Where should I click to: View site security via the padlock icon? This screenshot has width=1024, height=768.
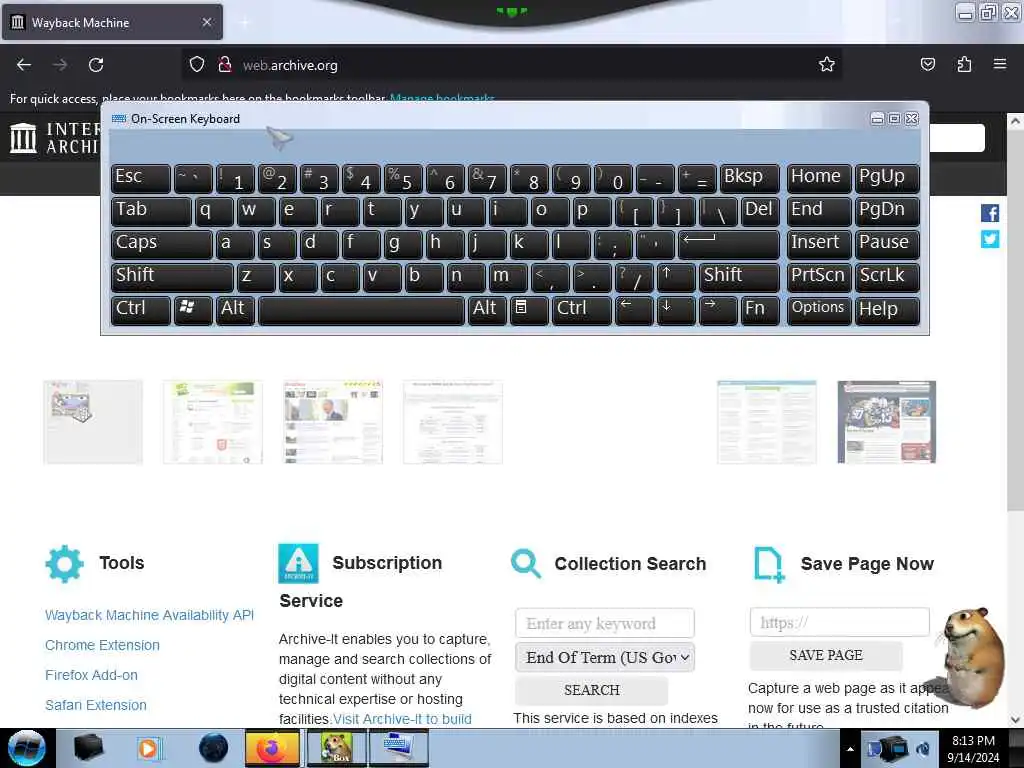click(x=225, y=64)
